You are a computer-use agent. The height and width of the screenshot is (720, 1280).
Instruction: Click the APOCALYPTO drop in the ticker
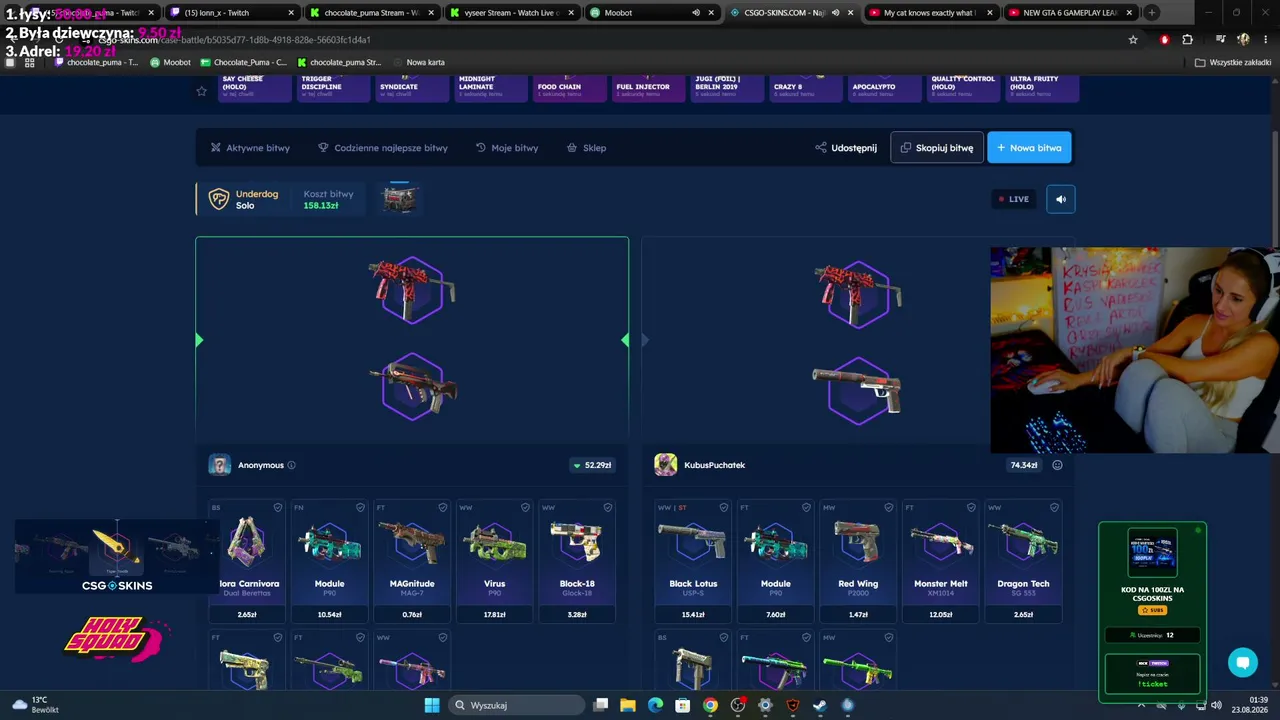point(884,87)
